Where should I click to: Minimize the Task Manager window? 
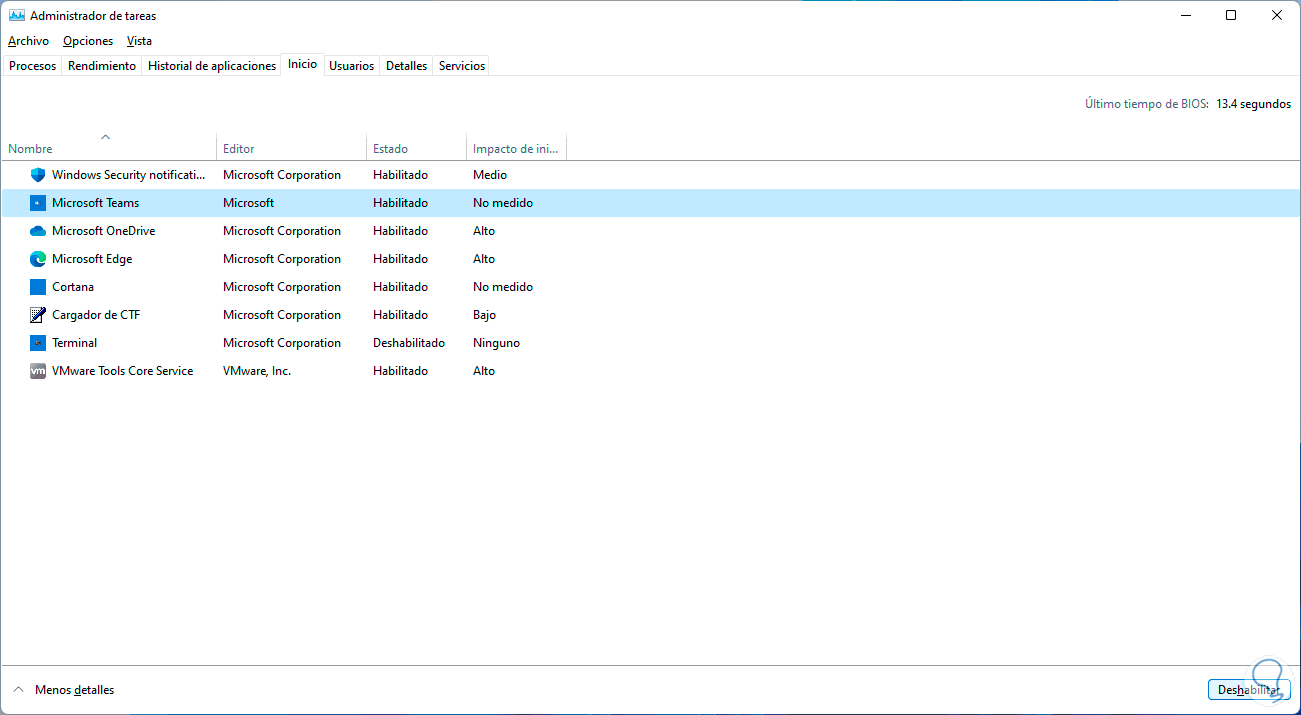coord(1185,15)
